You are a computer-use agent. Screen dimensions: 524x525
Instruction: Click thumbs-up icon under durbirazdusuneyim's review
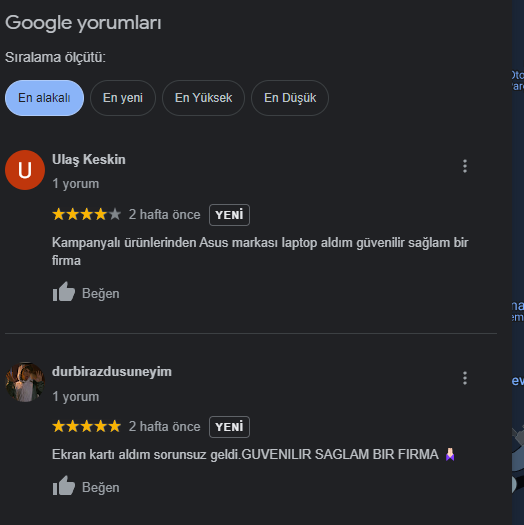coord(64,485)
